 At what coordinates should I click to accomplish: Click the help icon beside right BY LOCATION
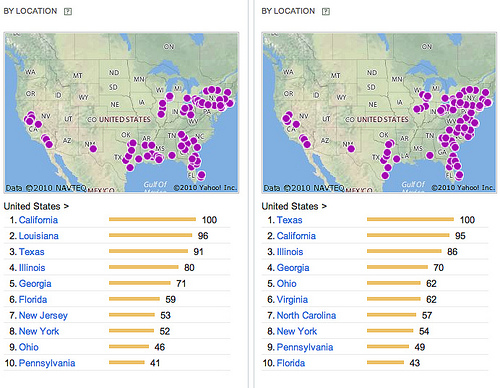click(326, 12)
